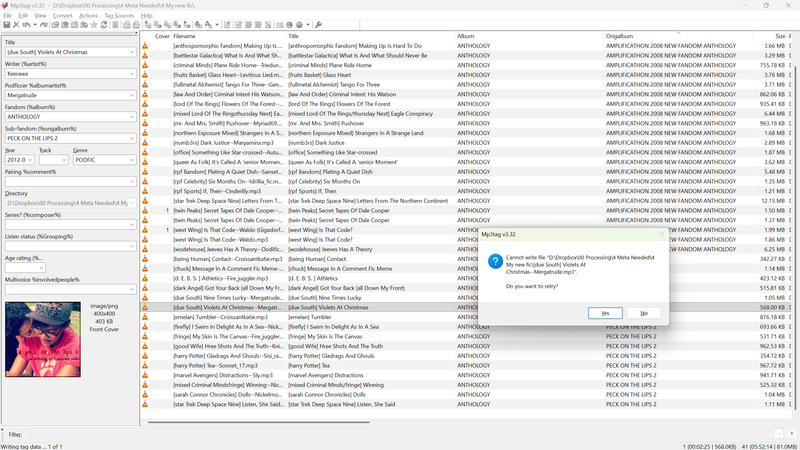Close the Mp3tag error dialog

pos(661,234)
